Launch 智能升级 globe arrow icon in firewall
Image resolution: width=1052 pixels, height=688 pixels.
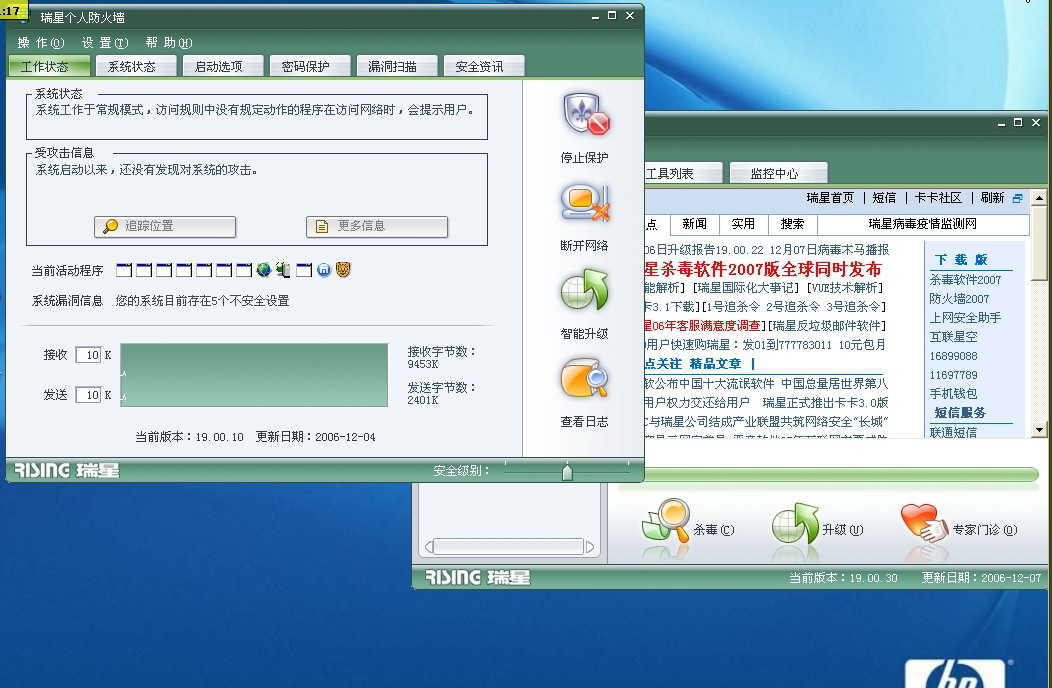584,290
